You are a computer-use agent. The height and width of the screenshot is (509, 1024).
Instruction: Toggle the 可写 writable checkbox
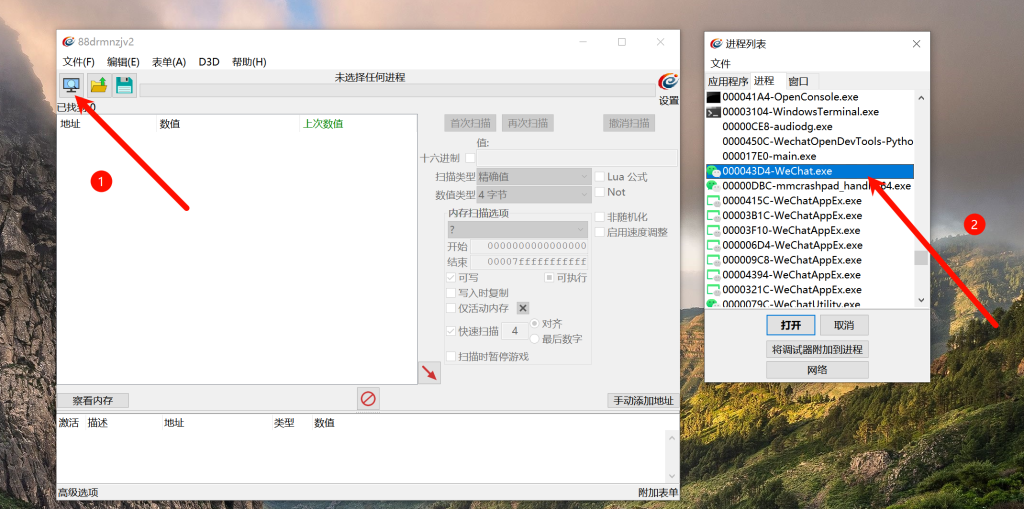point(451,278)
